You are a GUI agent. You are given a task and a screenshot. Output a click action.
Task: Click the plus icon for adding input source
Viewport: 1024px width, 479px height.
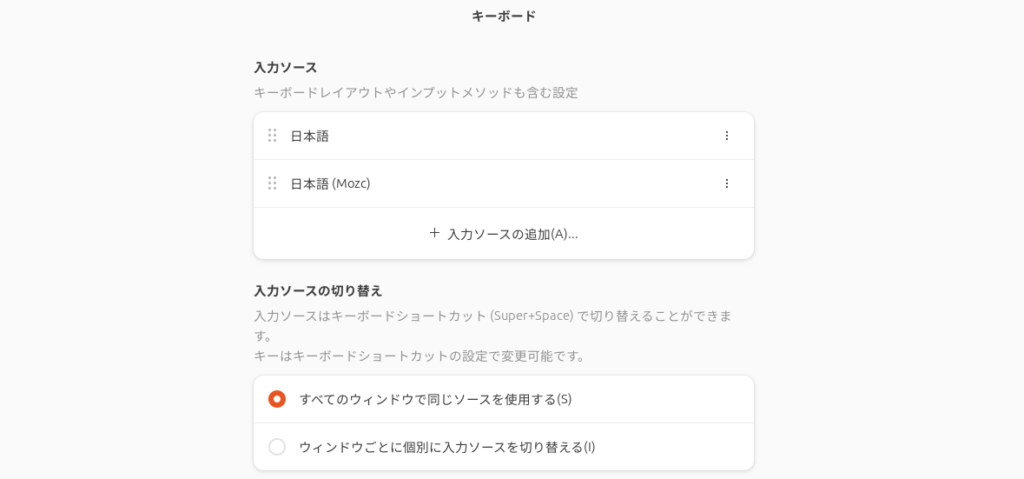(434, 233)
